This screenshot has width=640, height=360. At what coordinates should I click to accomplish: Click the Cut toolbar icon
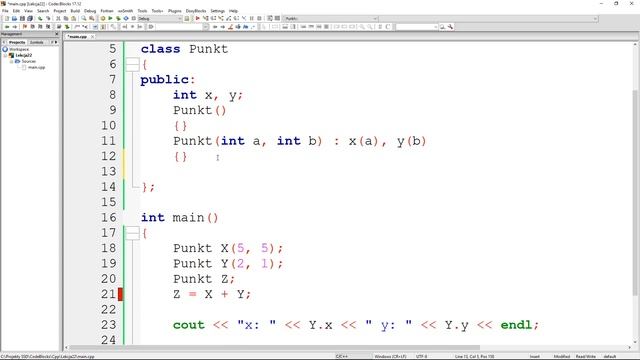(x=58, y=18)
